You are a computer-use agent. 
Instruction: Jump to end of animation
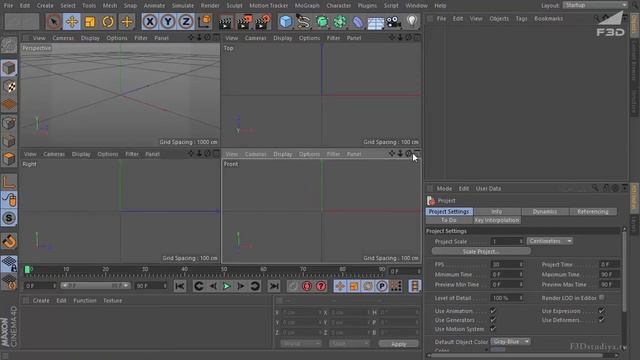pyautogui.click(x=274, y=286)
